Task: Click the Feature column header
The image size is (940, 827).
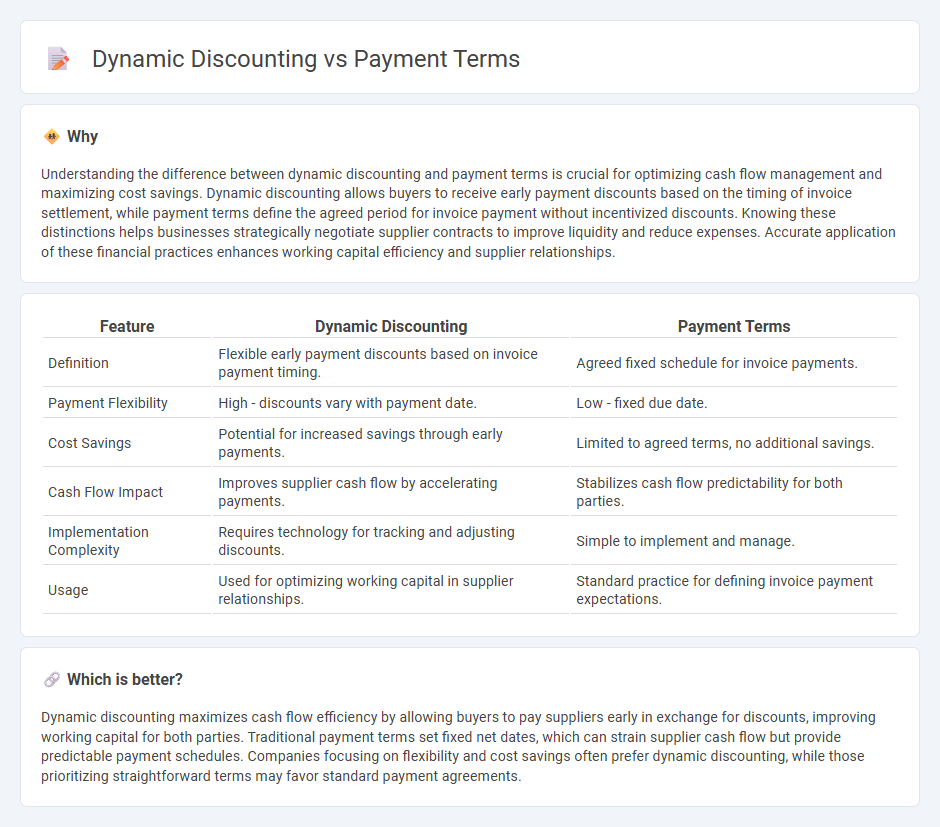Action: pos(127,326)
